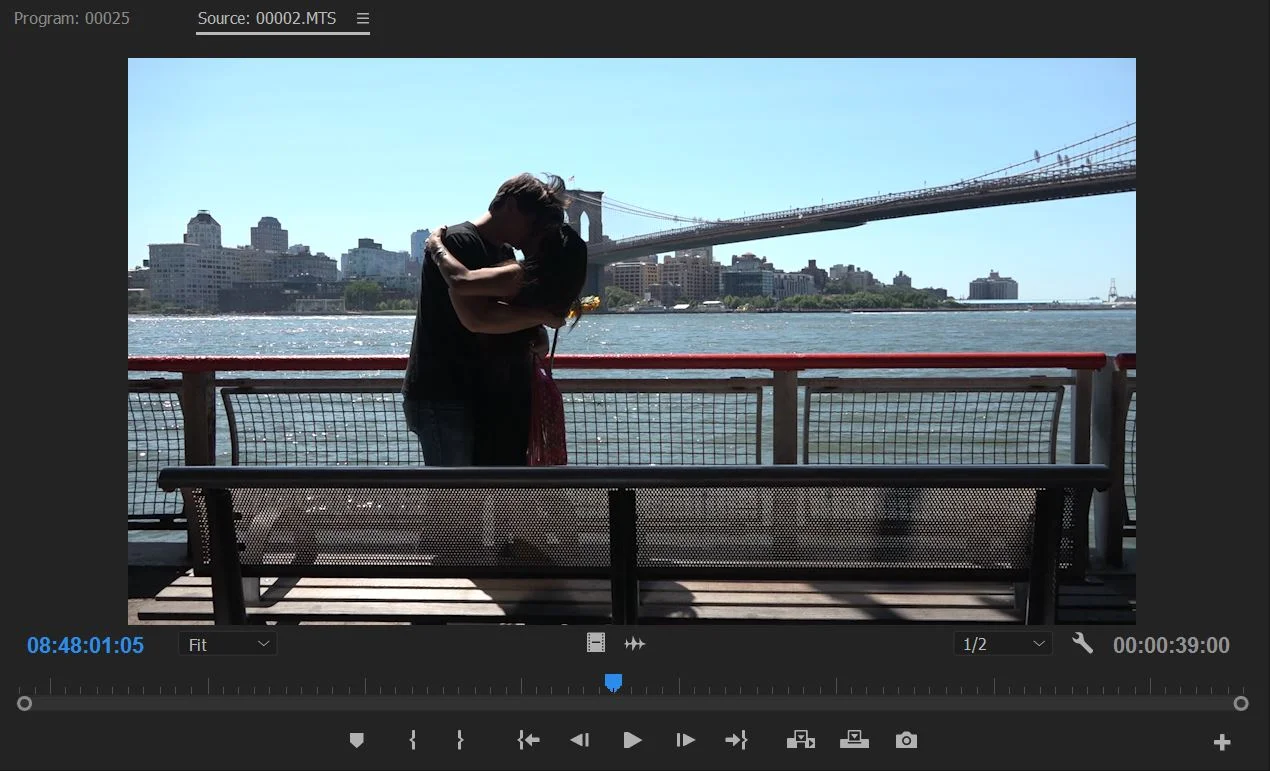Click the Mark Out bracket icon
The image size is (1270, 771).
460,740
